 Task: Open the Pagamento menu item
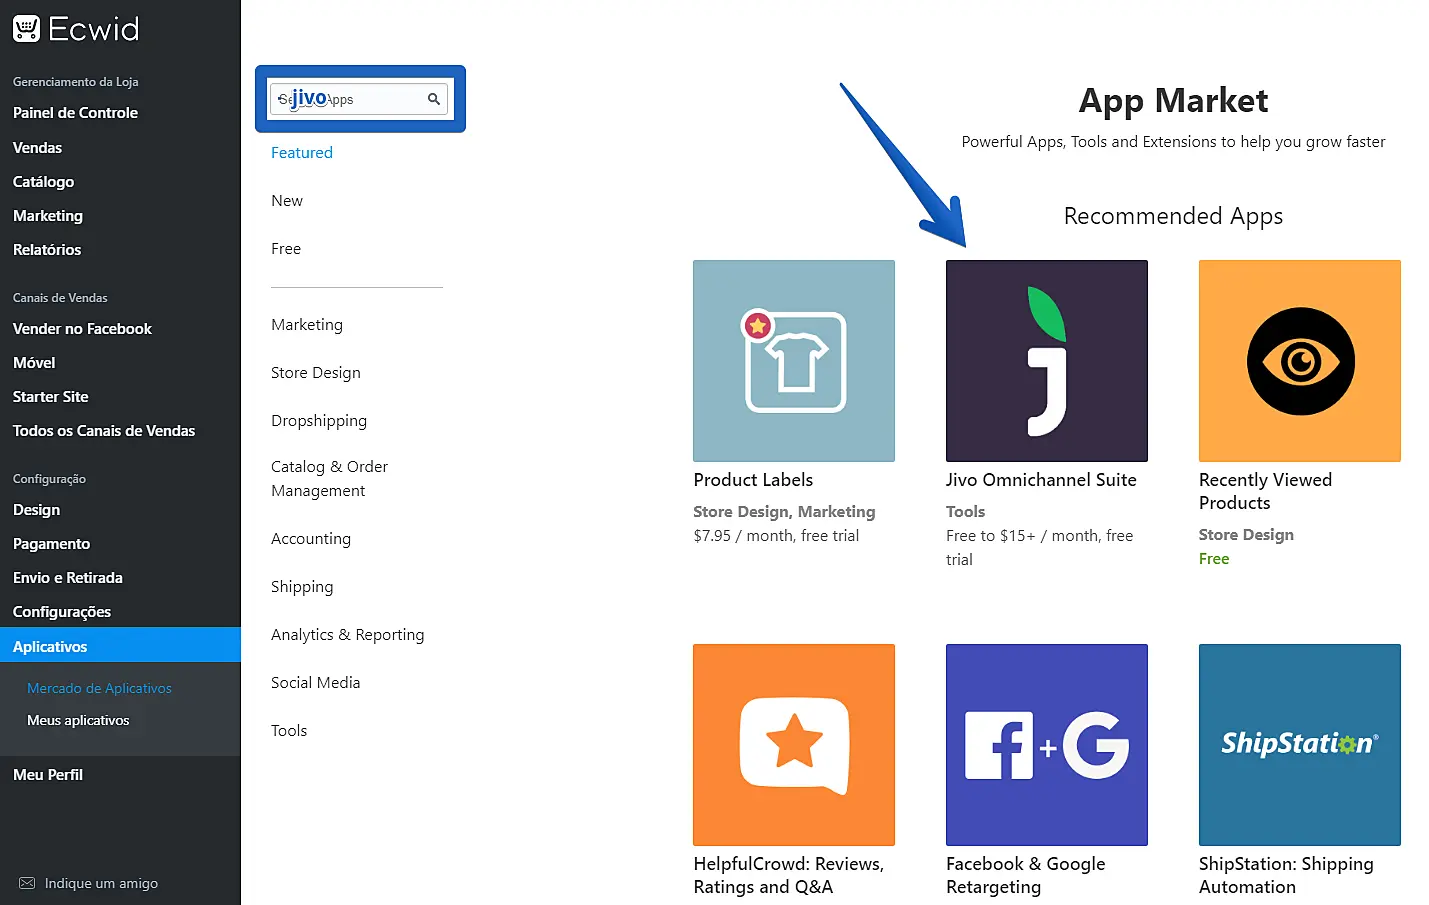coord(52,544)
